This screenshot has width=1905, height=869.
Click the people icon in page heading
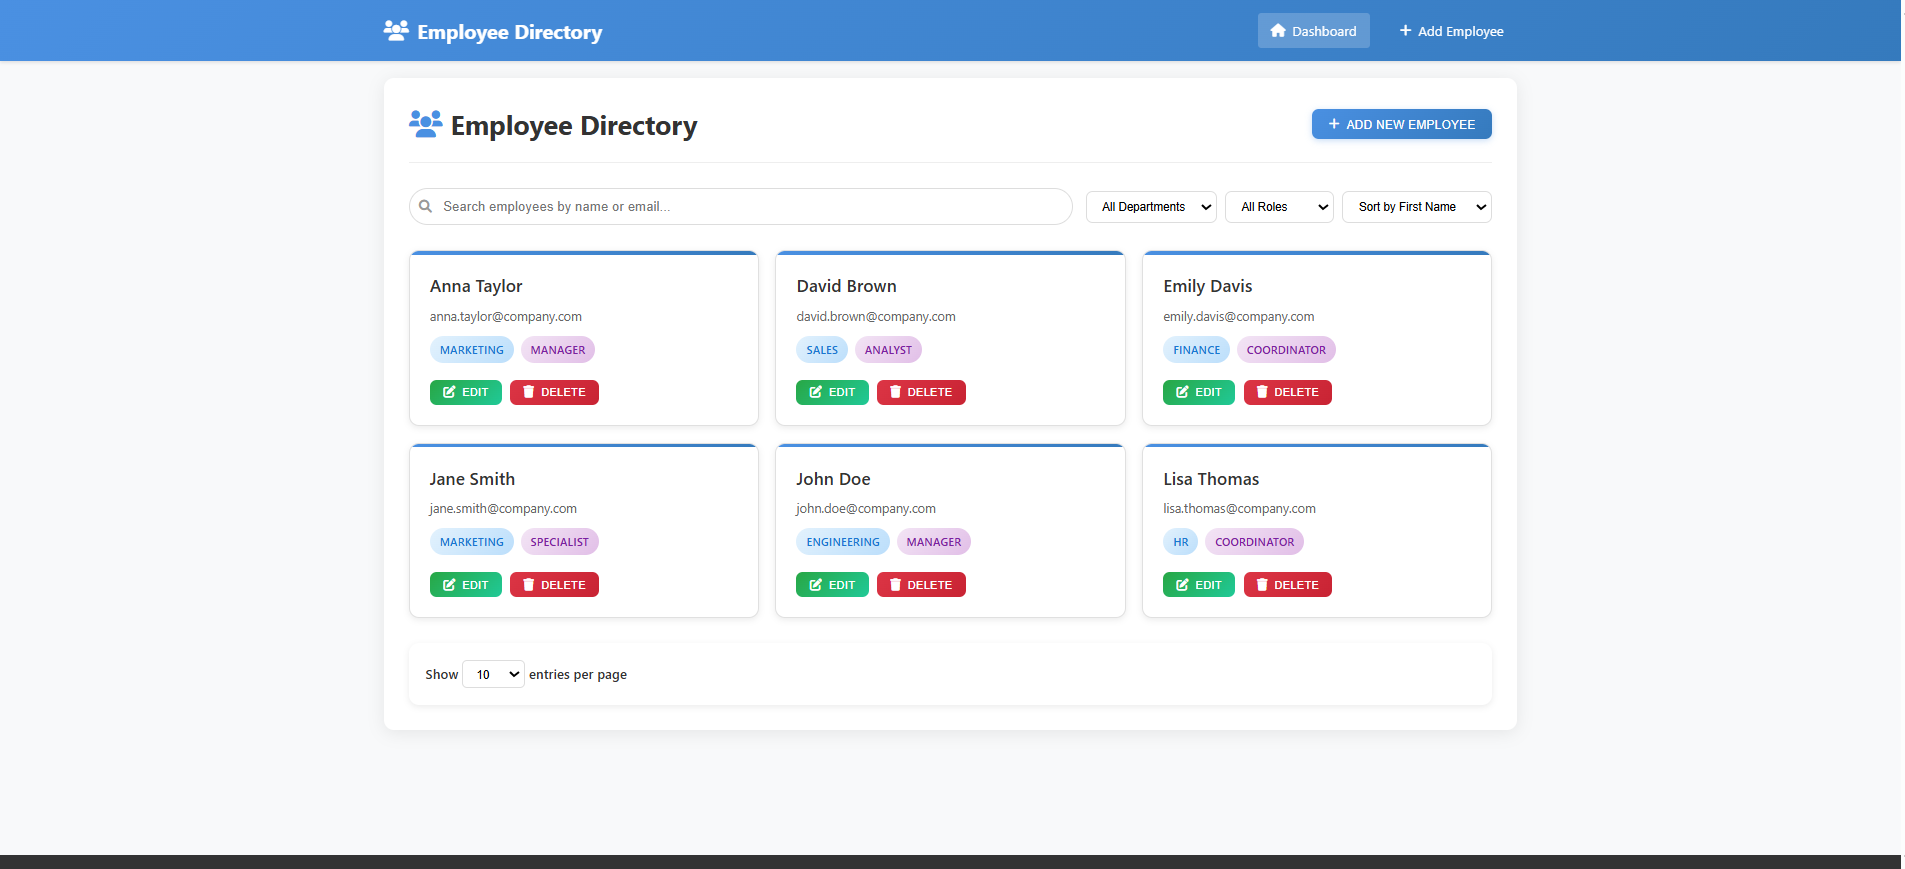[x=426, y=124]
